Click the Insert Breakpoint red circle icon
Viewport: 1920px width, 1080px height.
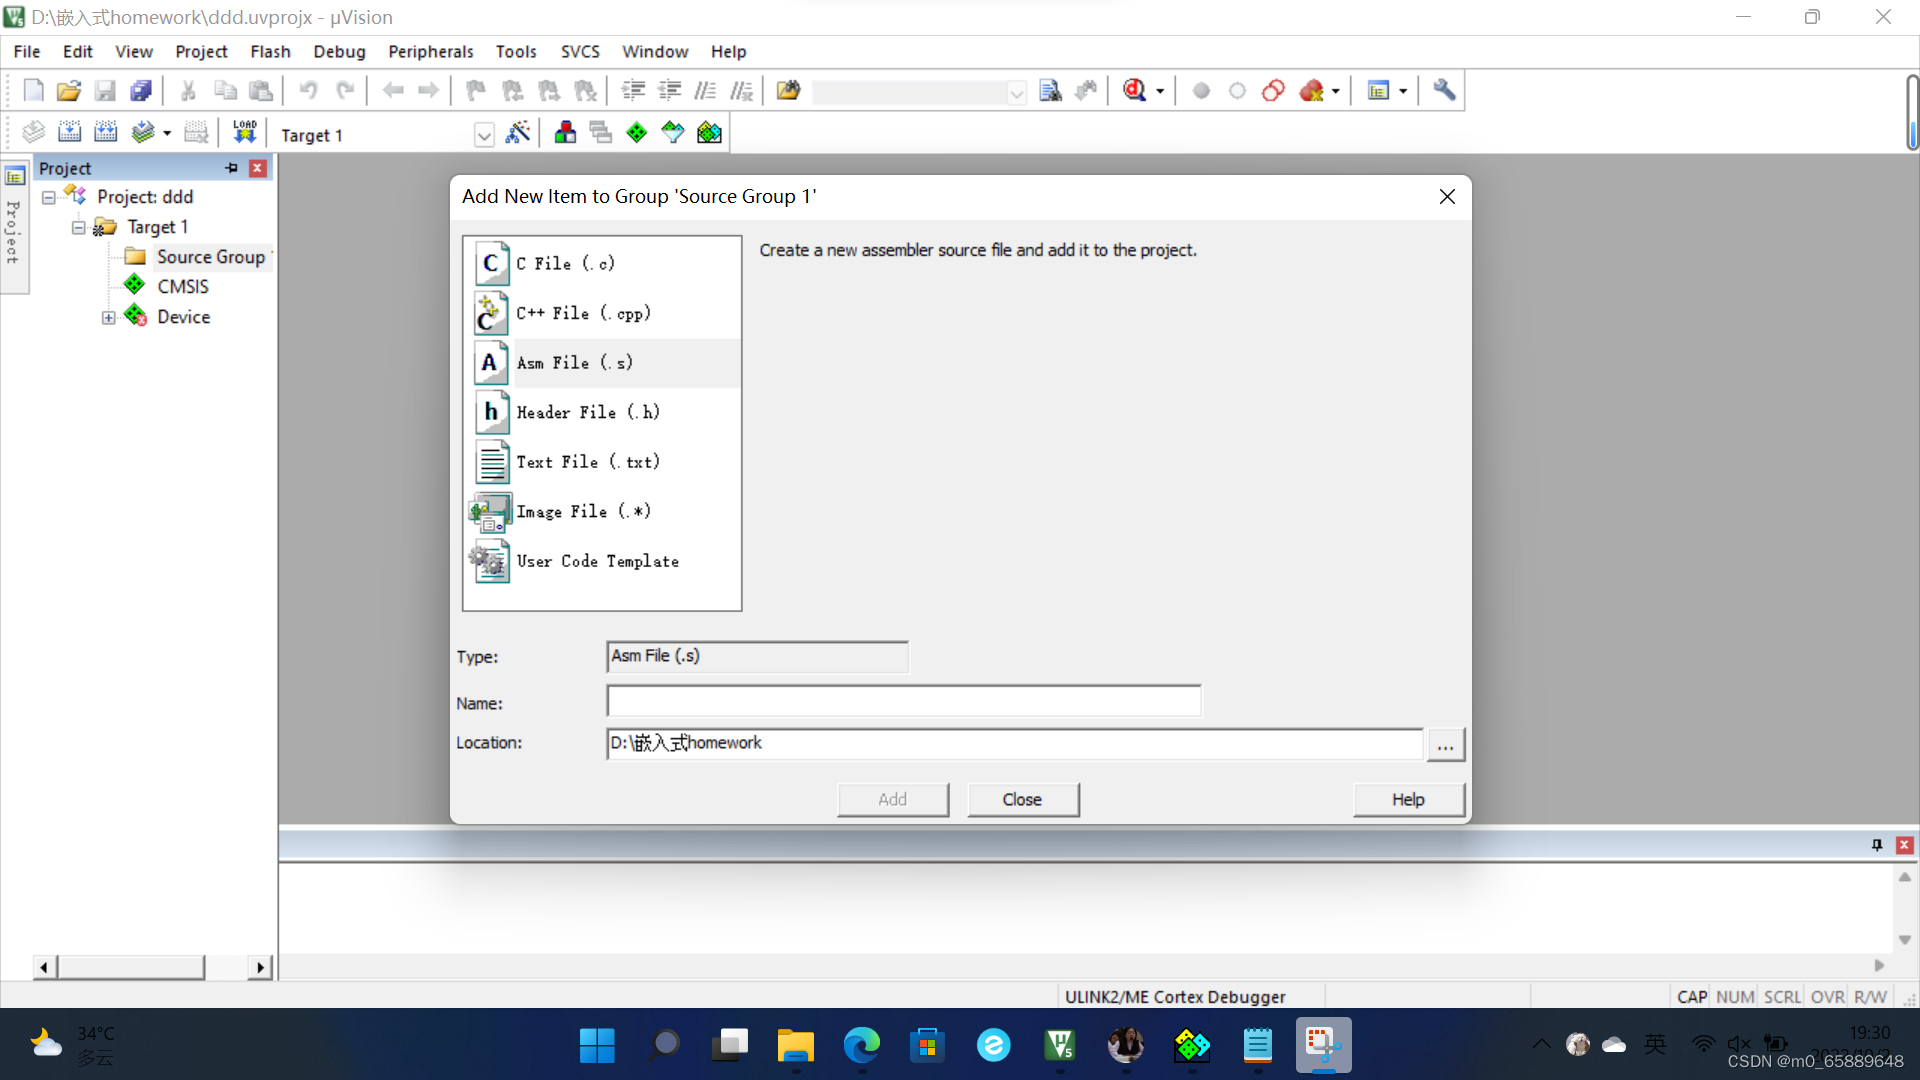click(1201, 91)
